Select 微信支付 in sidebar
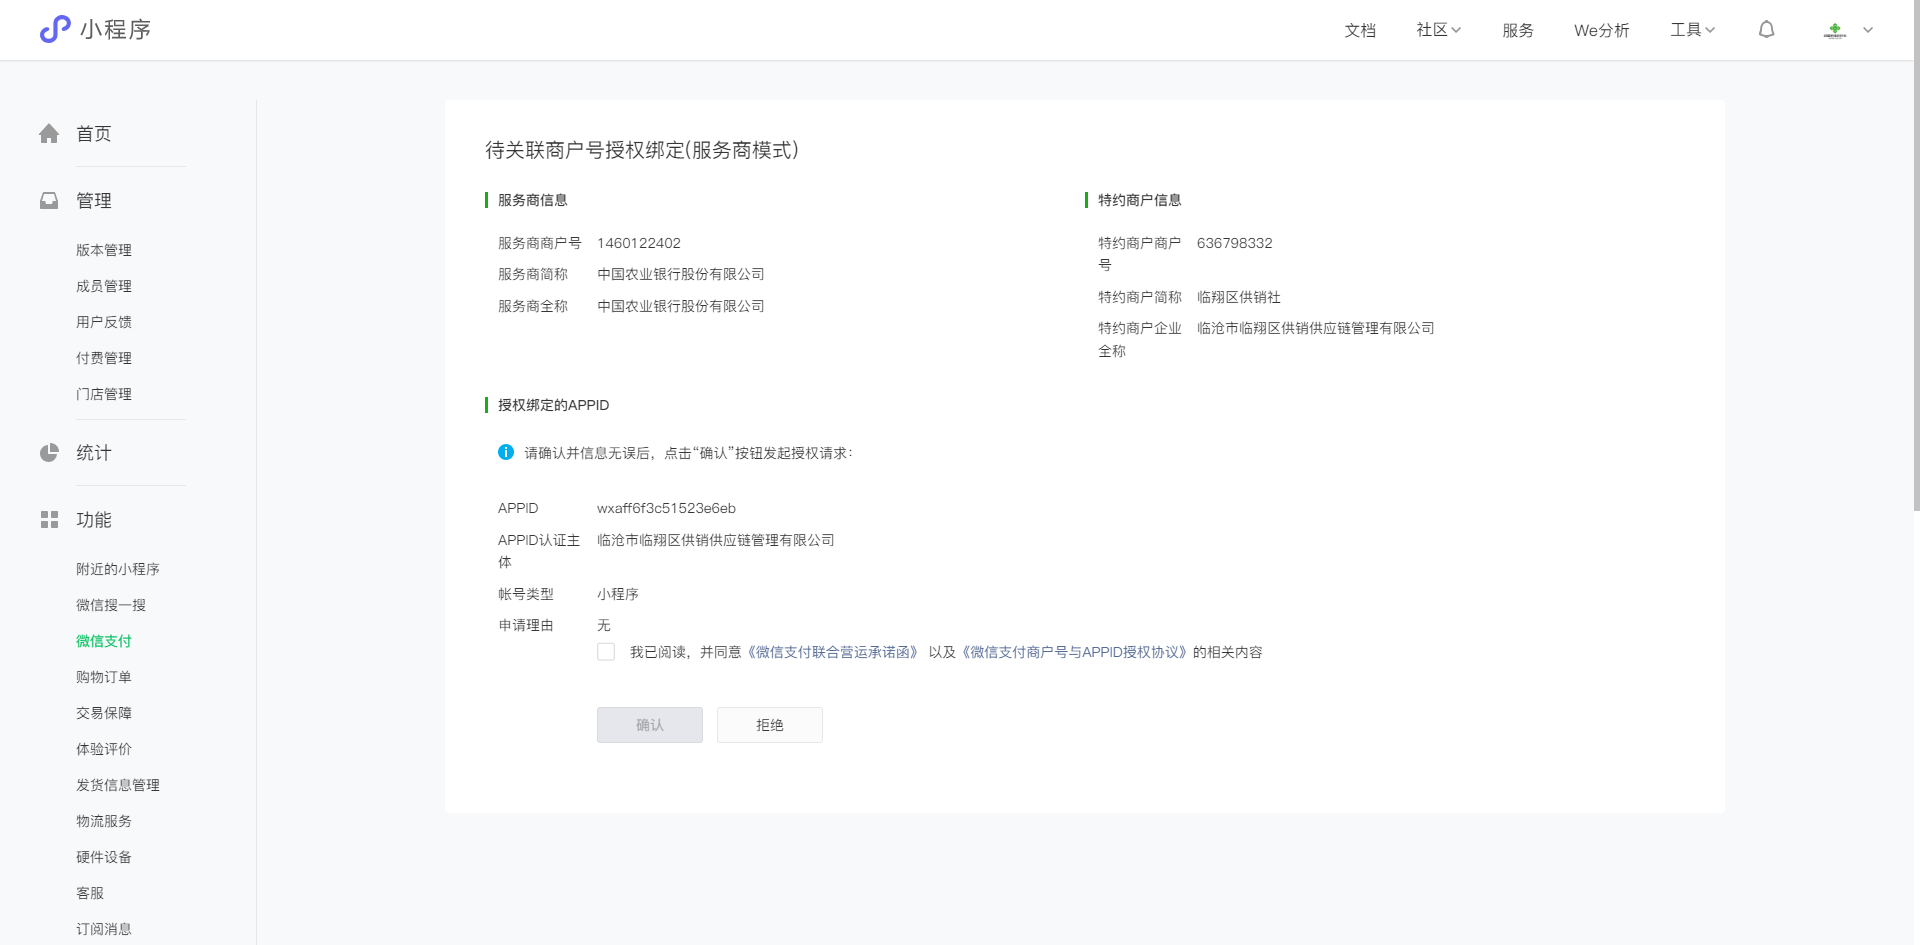 tap(104, 641)
